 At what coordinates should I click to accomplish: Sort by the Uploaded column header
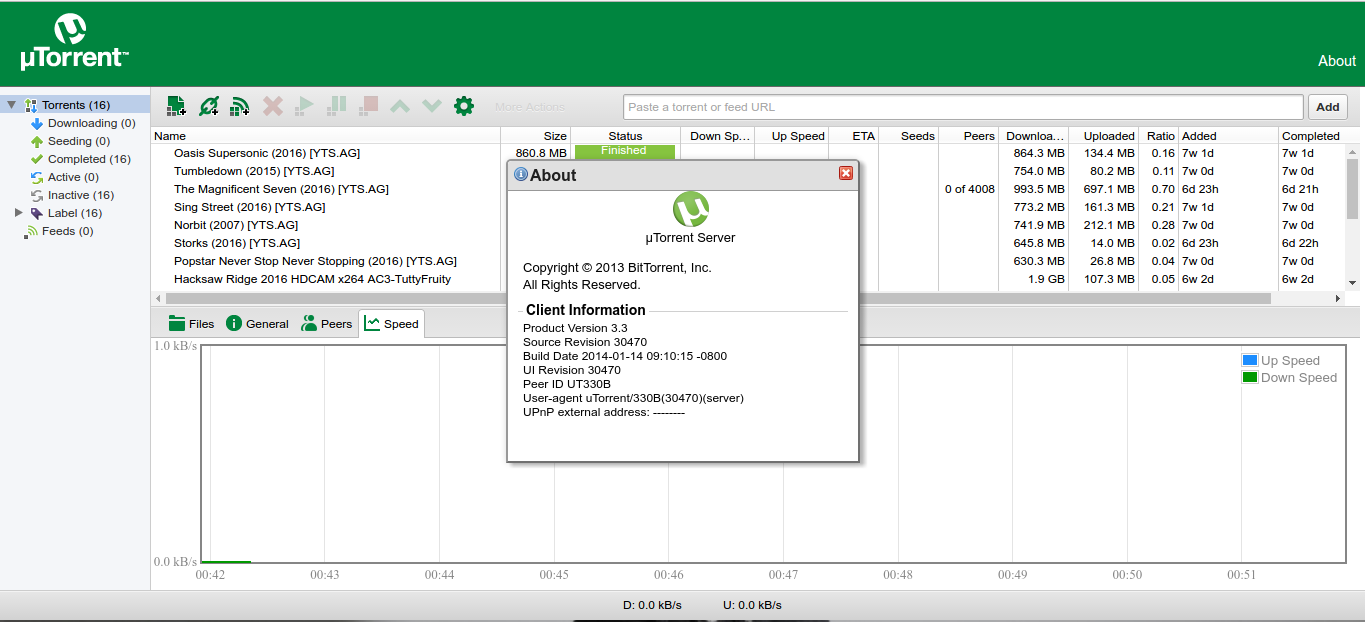pos(1103,136)
